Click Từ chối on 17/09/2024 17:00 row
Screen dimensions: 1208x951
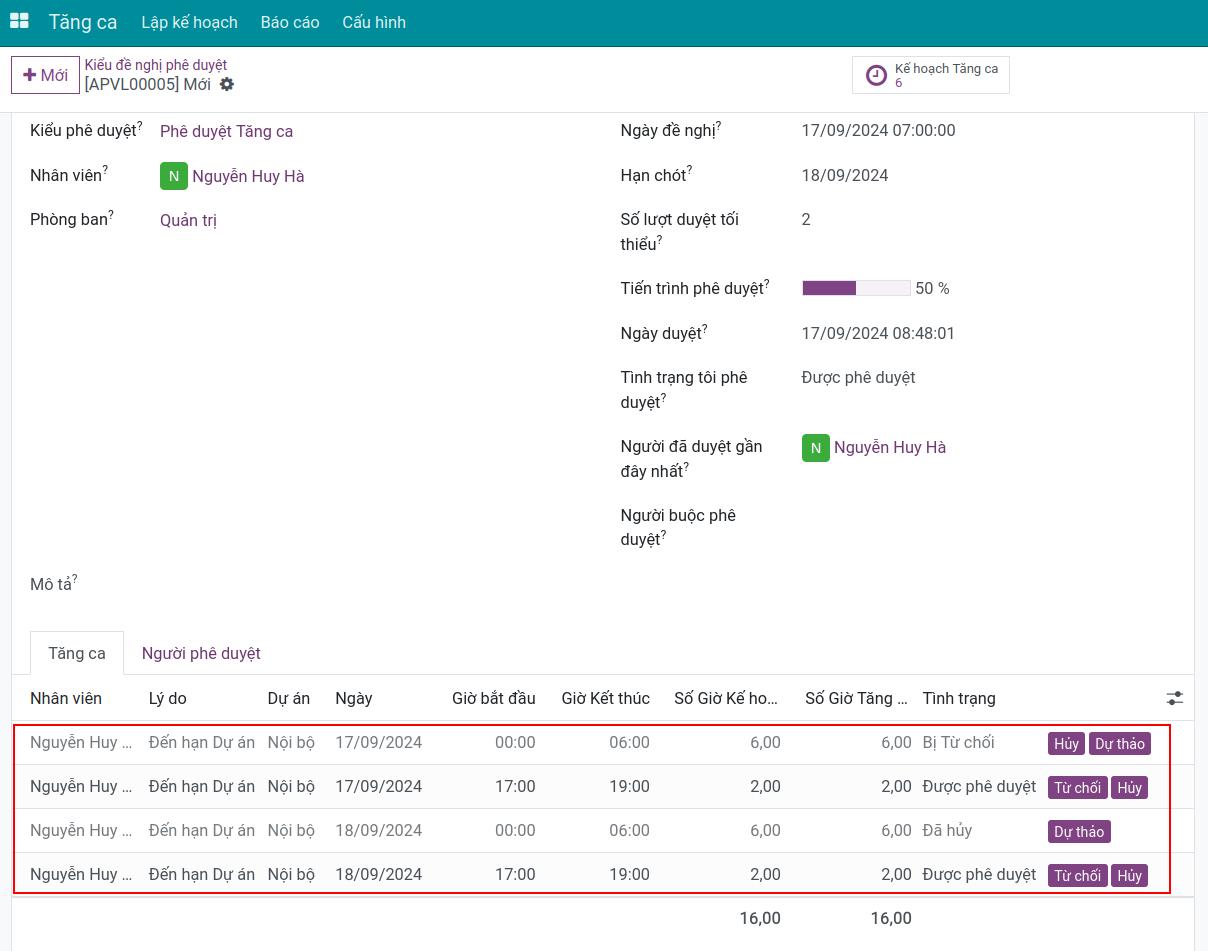(x=1077, y=788)
